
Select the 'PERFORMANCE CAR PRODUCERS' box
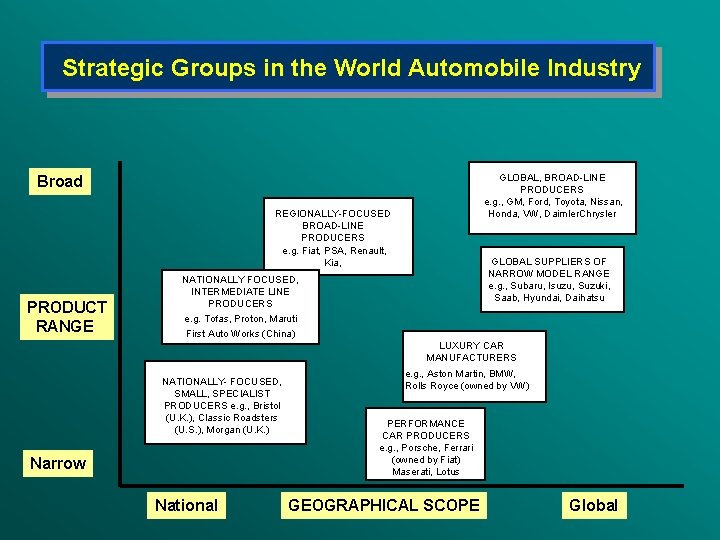click(426, 444)
